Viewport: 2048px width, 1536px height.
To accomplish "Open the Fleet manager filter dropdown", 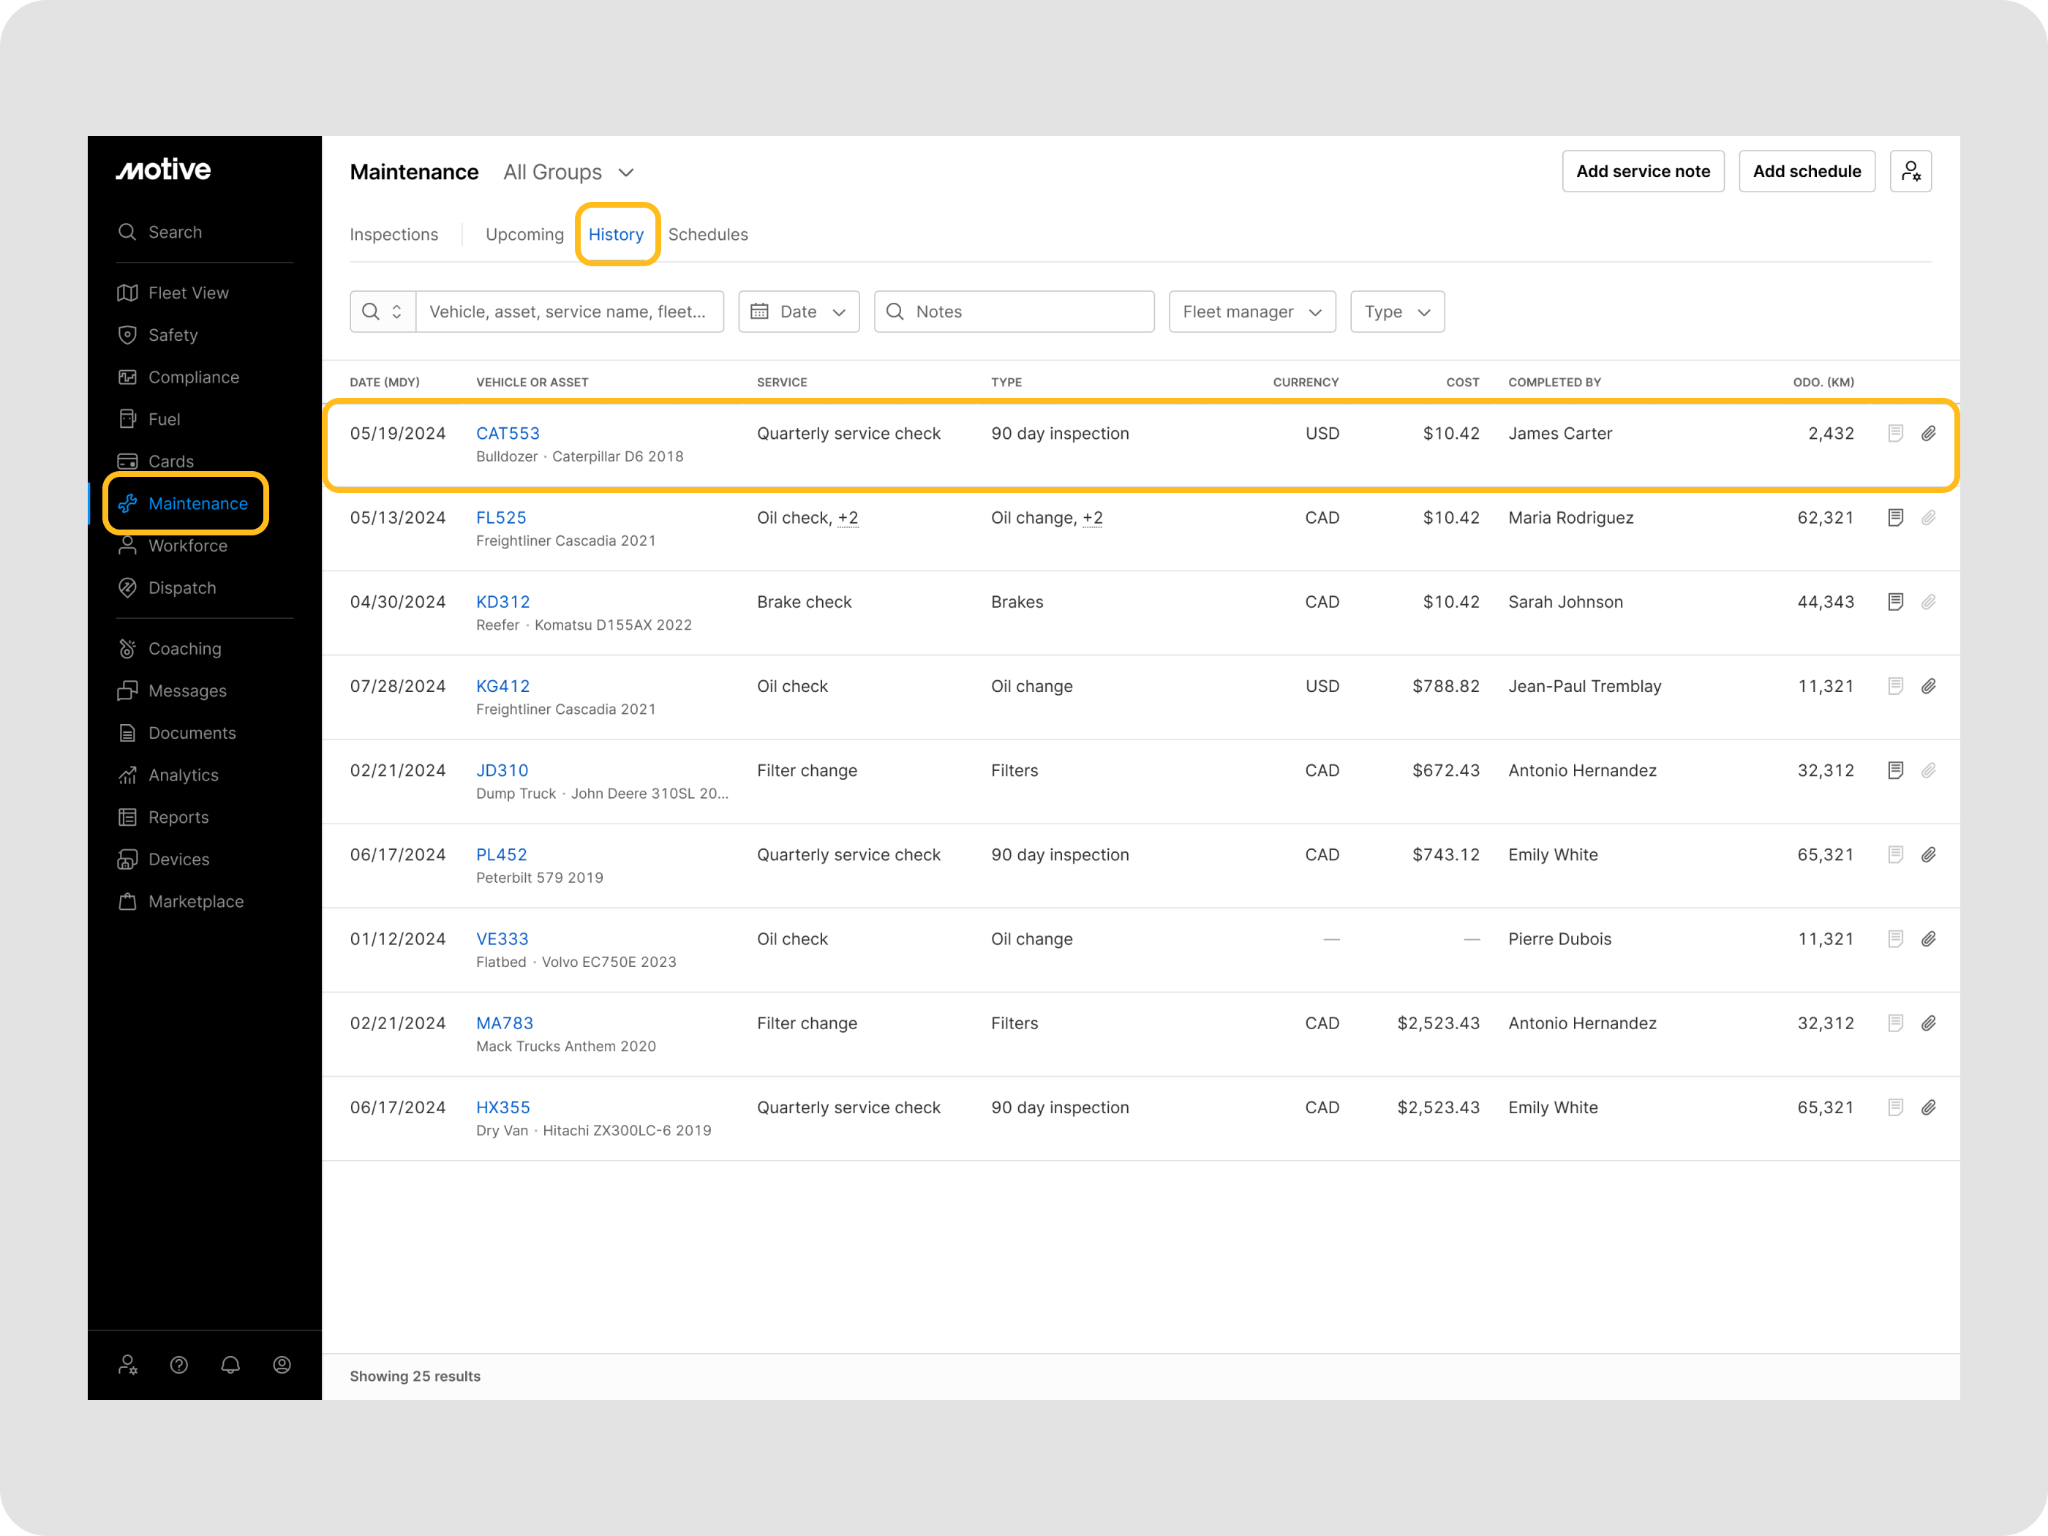I will (x=1252, y=312).
